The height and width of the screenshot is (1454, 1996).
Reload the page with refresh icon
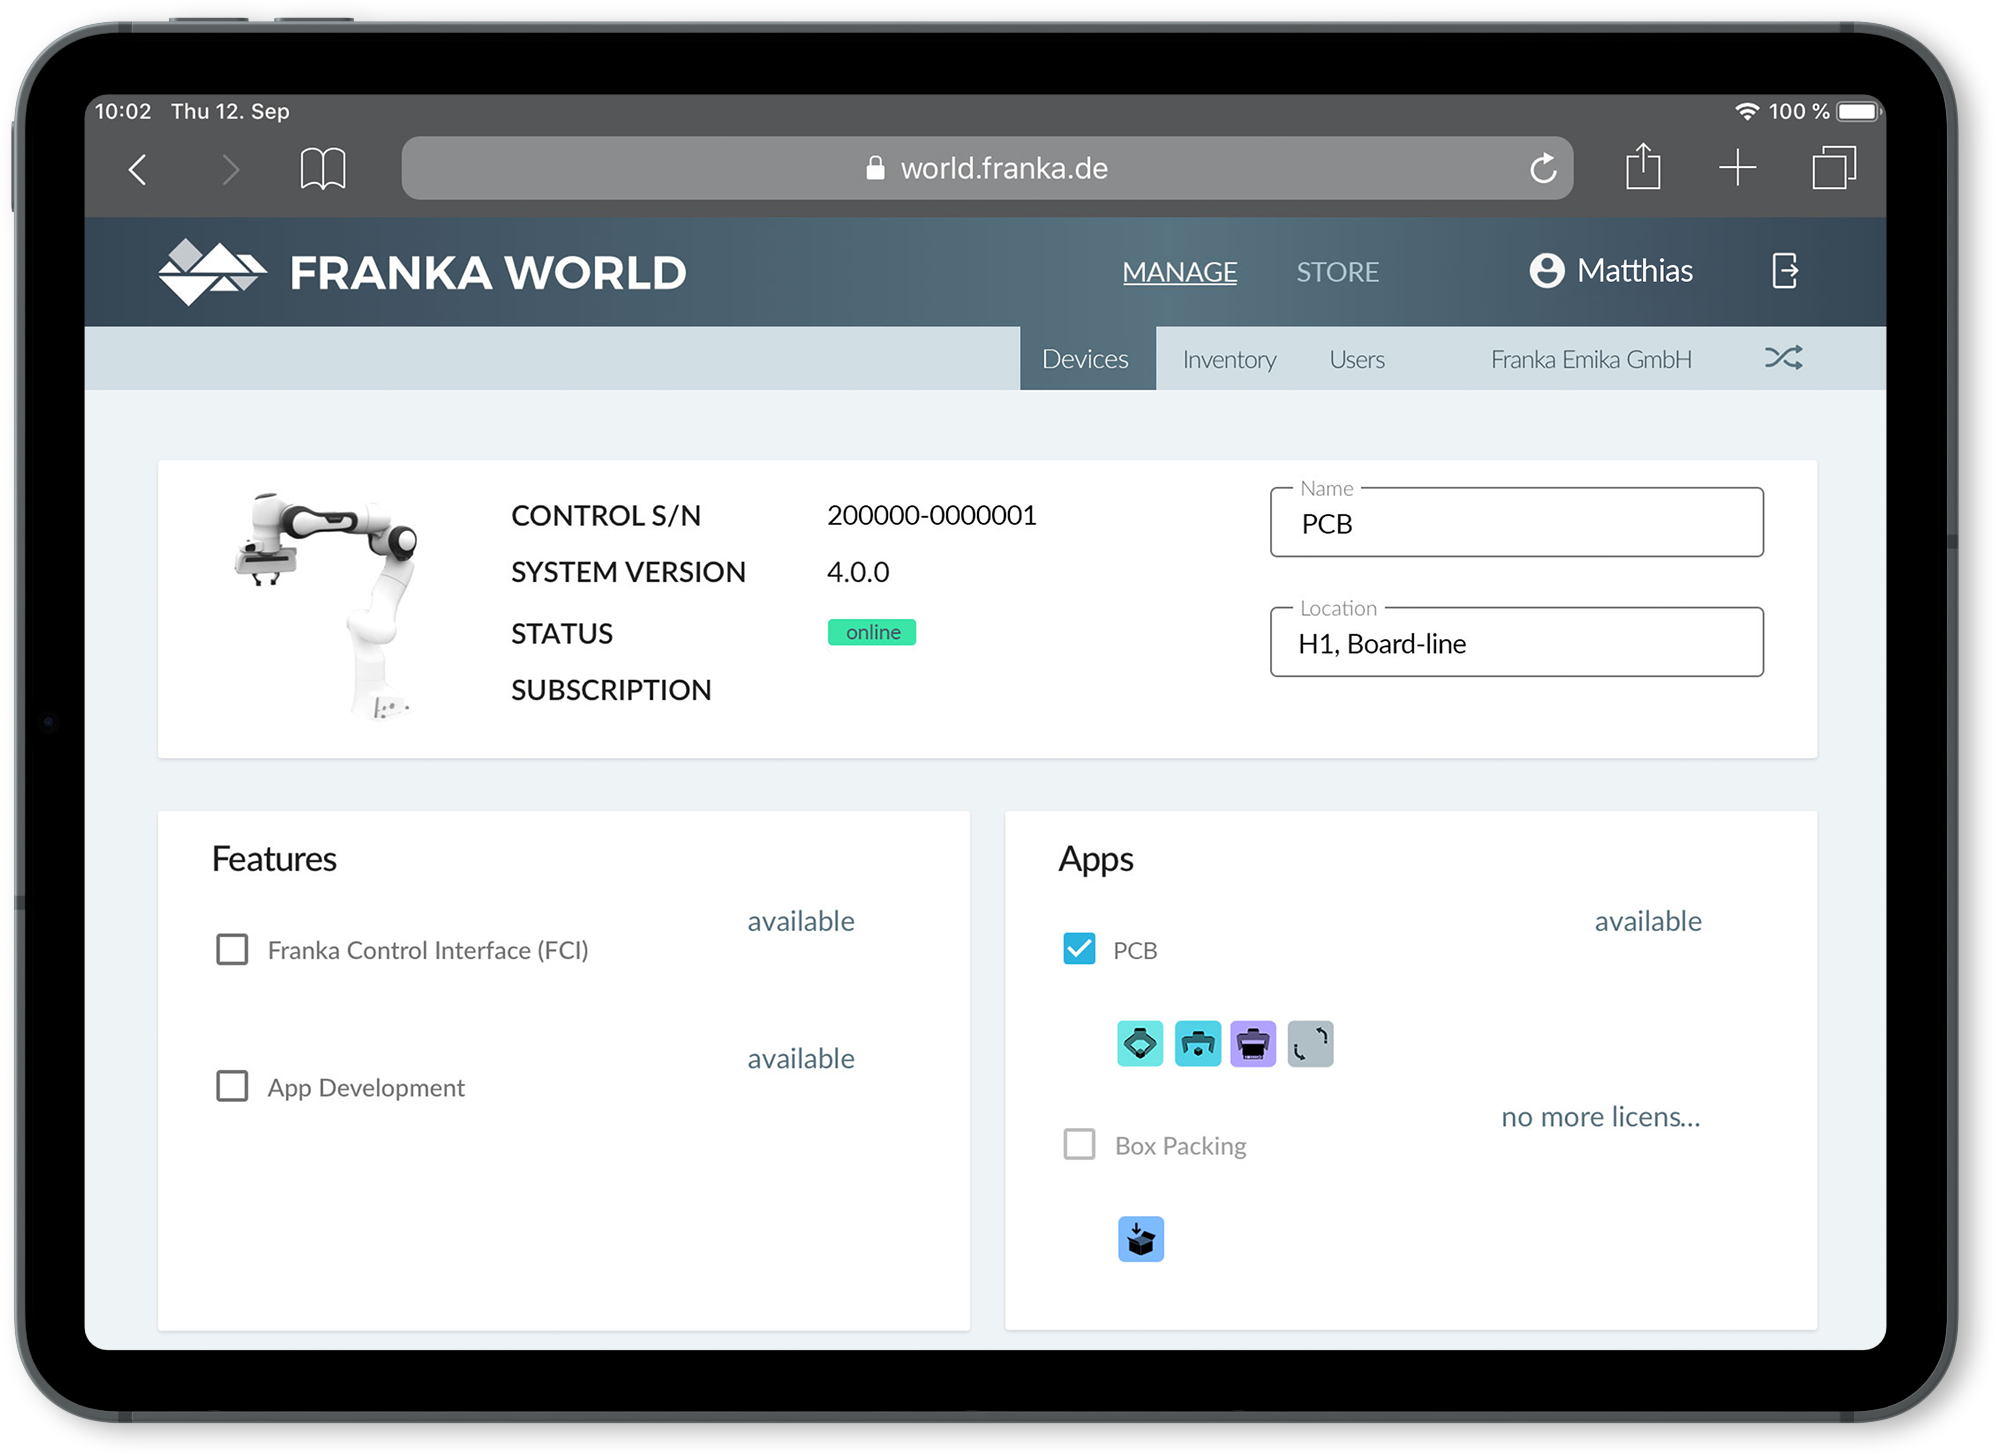click(1543, 168)
